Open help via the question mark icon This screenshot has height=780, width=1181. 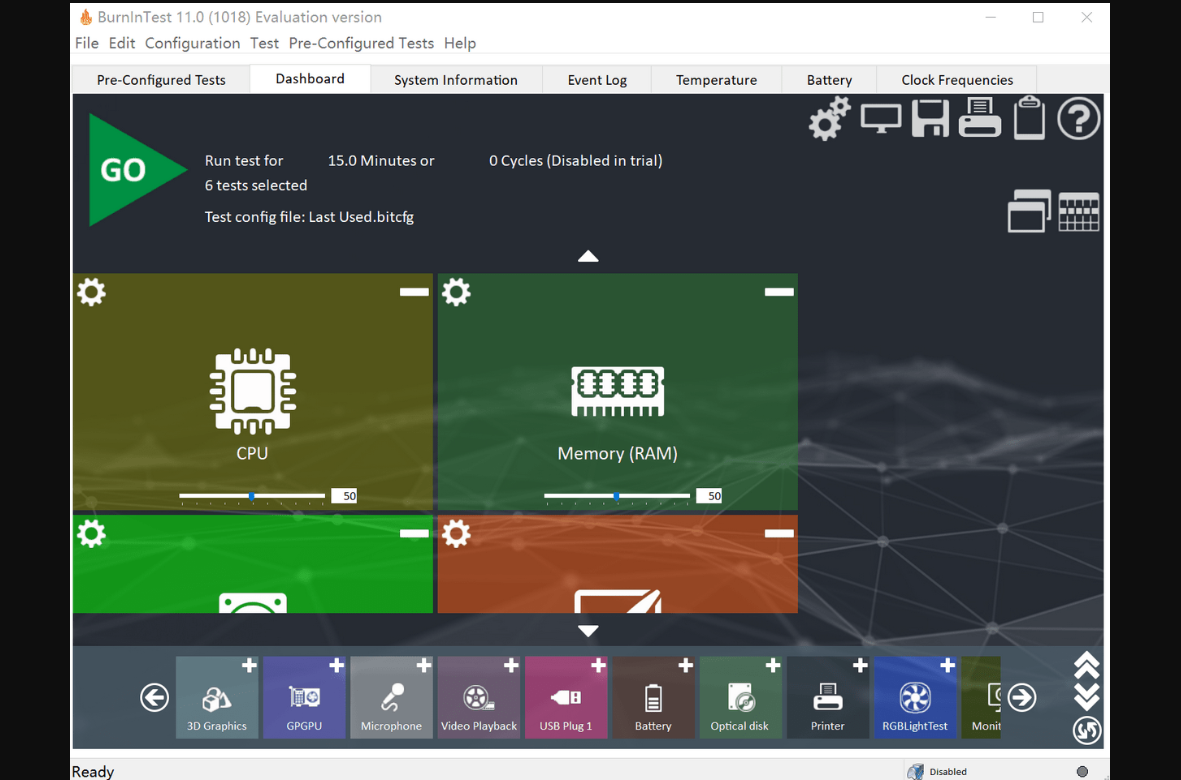[1079, 118]
